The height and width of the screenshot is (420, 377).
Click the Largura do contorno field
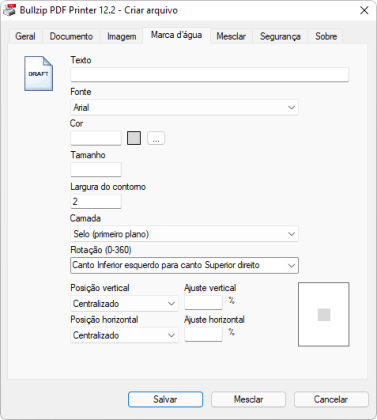point(96,201)
